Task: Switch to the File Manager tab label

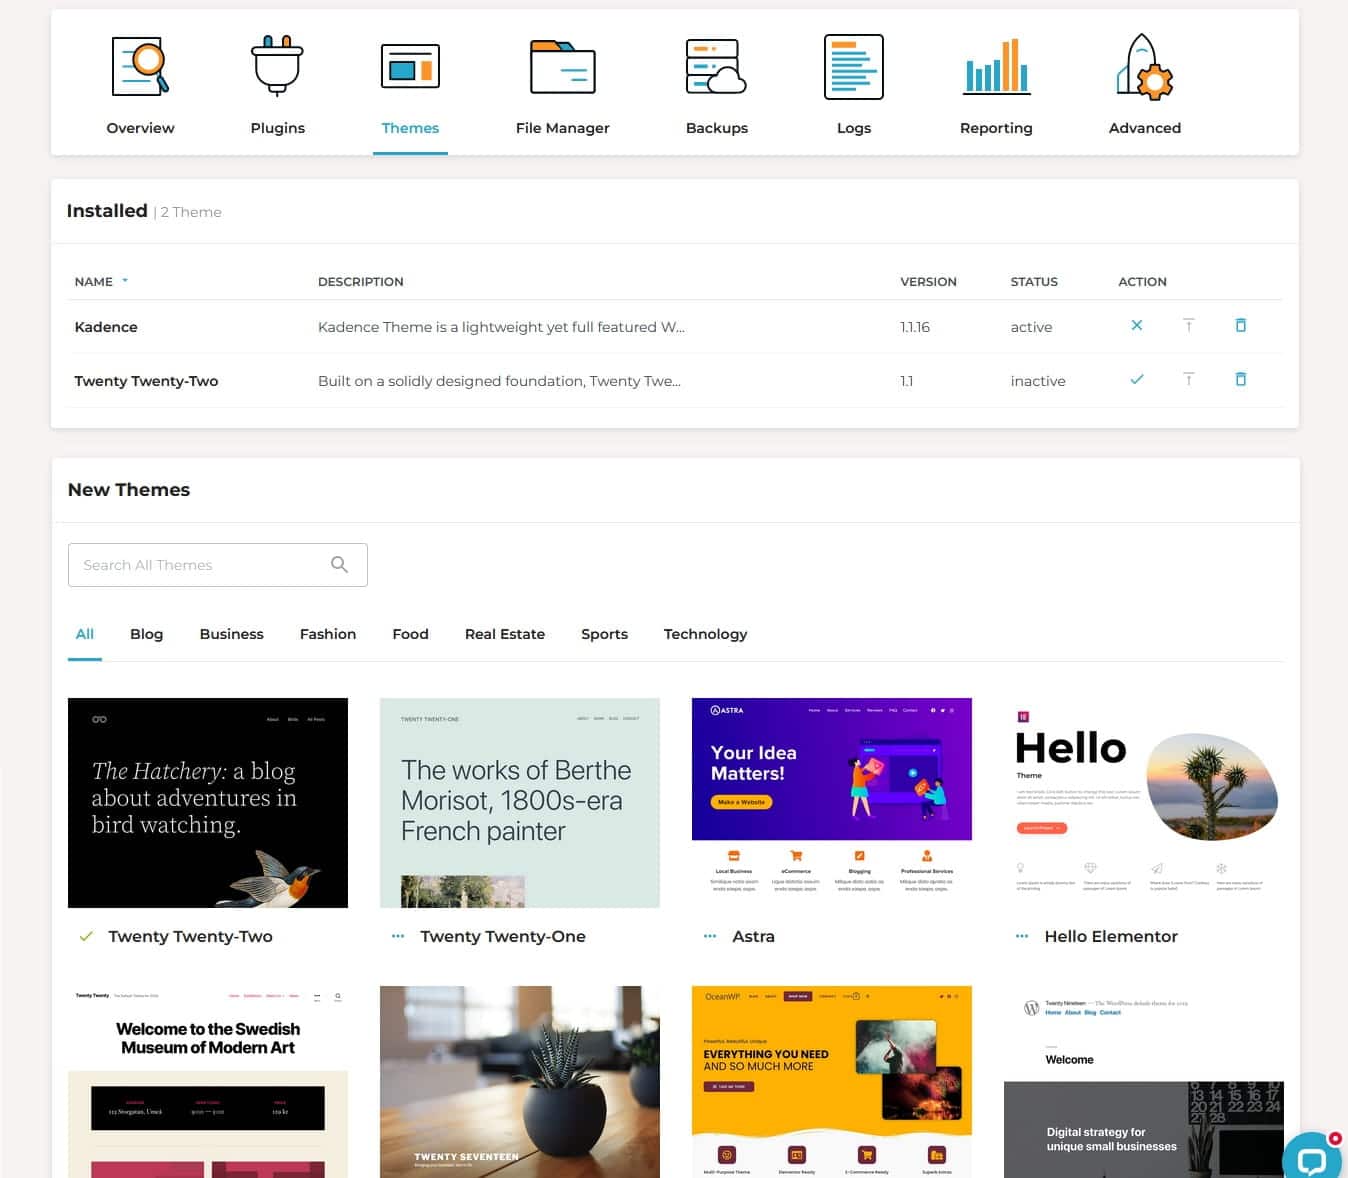Action: point(562,128)
